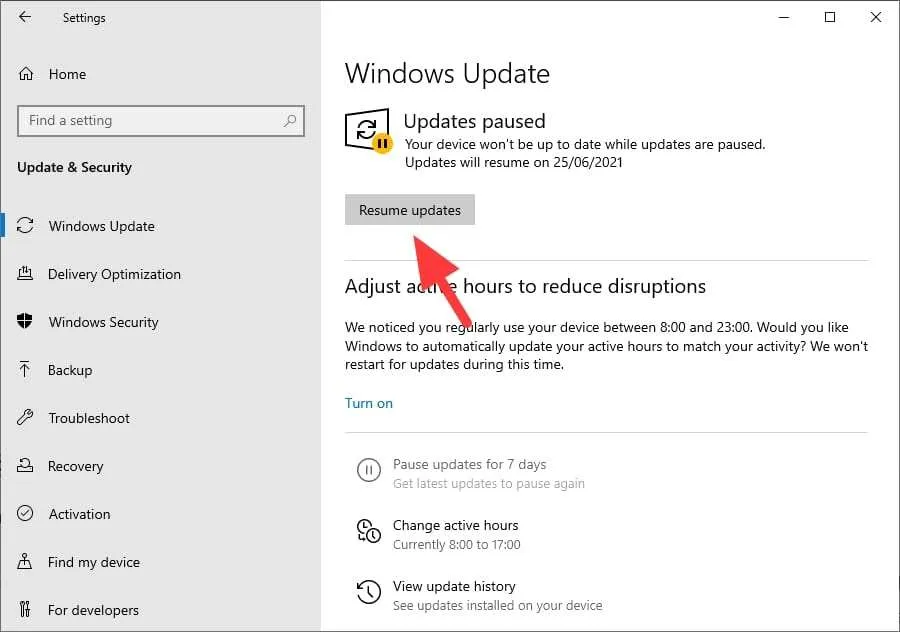
Task: Click Pause updates for 7 days
Action: point(470,464)
